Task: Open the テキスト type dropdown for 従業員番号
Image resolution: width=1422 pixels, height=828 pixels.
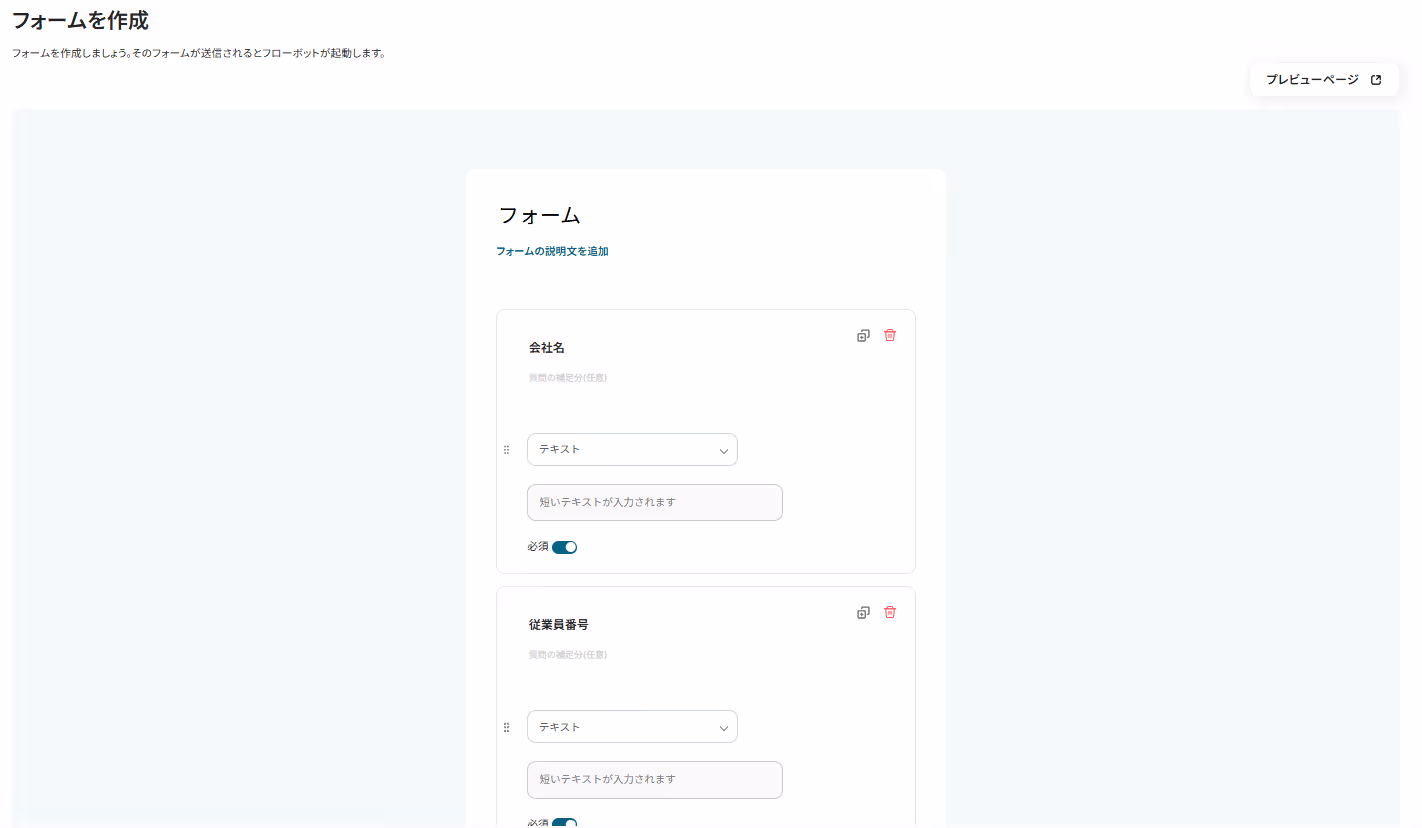Action: (632, 727)
